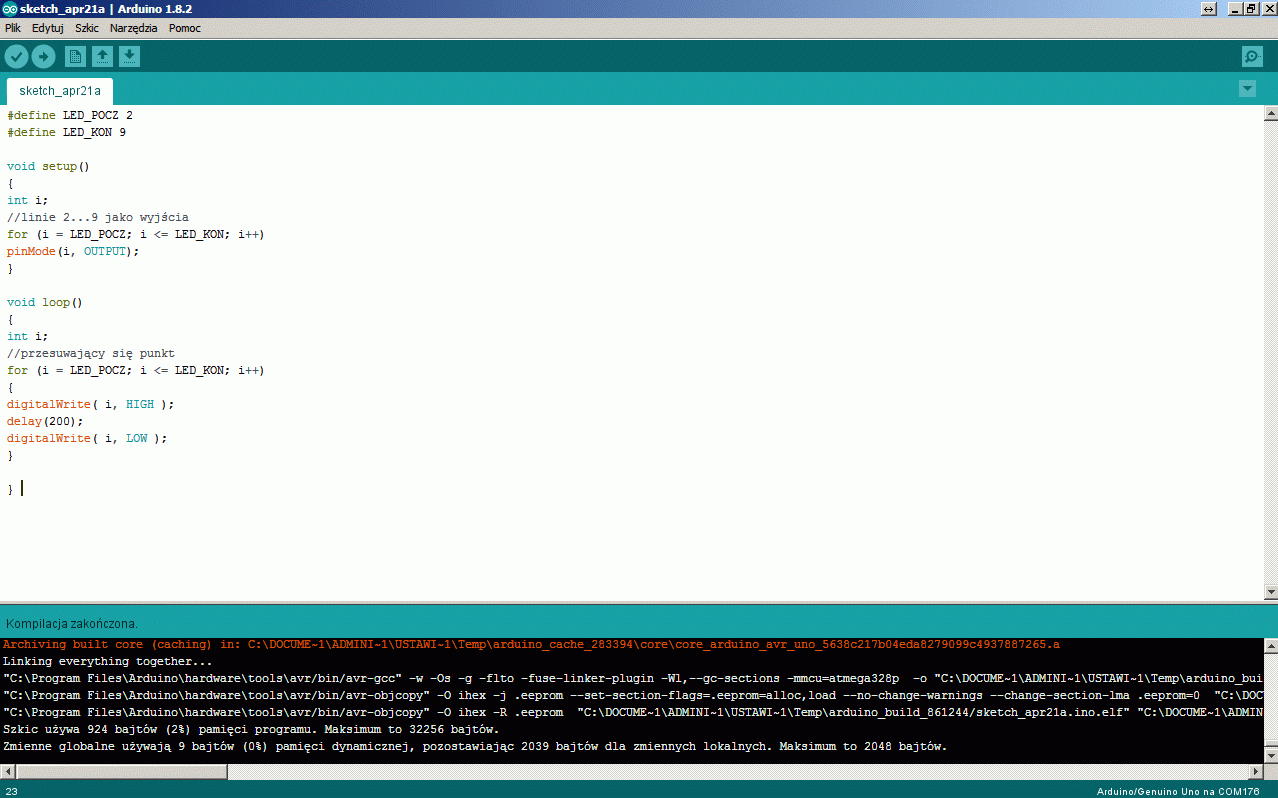Create a new sketch with New icon
Screen dimensions: 1278x798
point(75,57)
